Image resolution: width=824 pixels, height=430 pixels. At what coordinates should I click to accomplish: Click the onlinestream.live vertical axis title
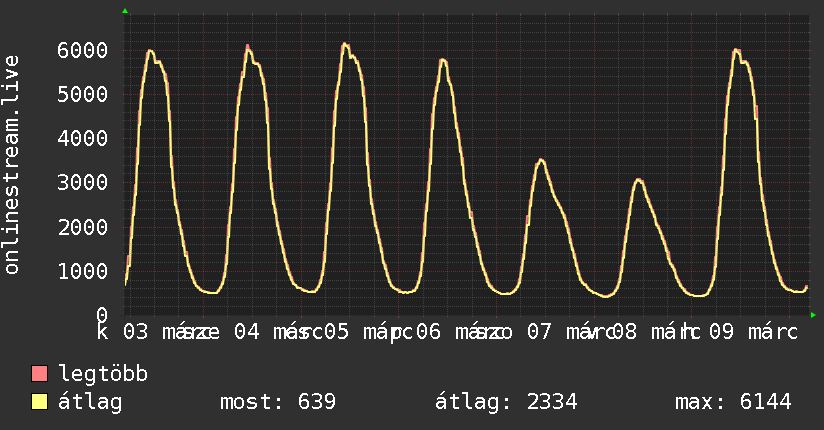click(11, 165)
